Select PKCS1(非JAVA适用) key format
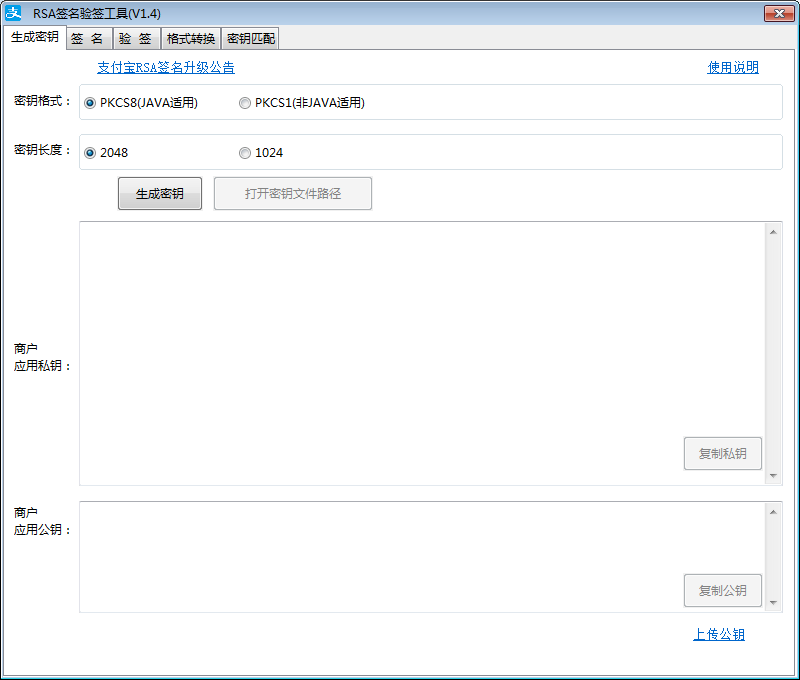The width and height of the screenshot is (800, 680). click(x=245, y=103)
